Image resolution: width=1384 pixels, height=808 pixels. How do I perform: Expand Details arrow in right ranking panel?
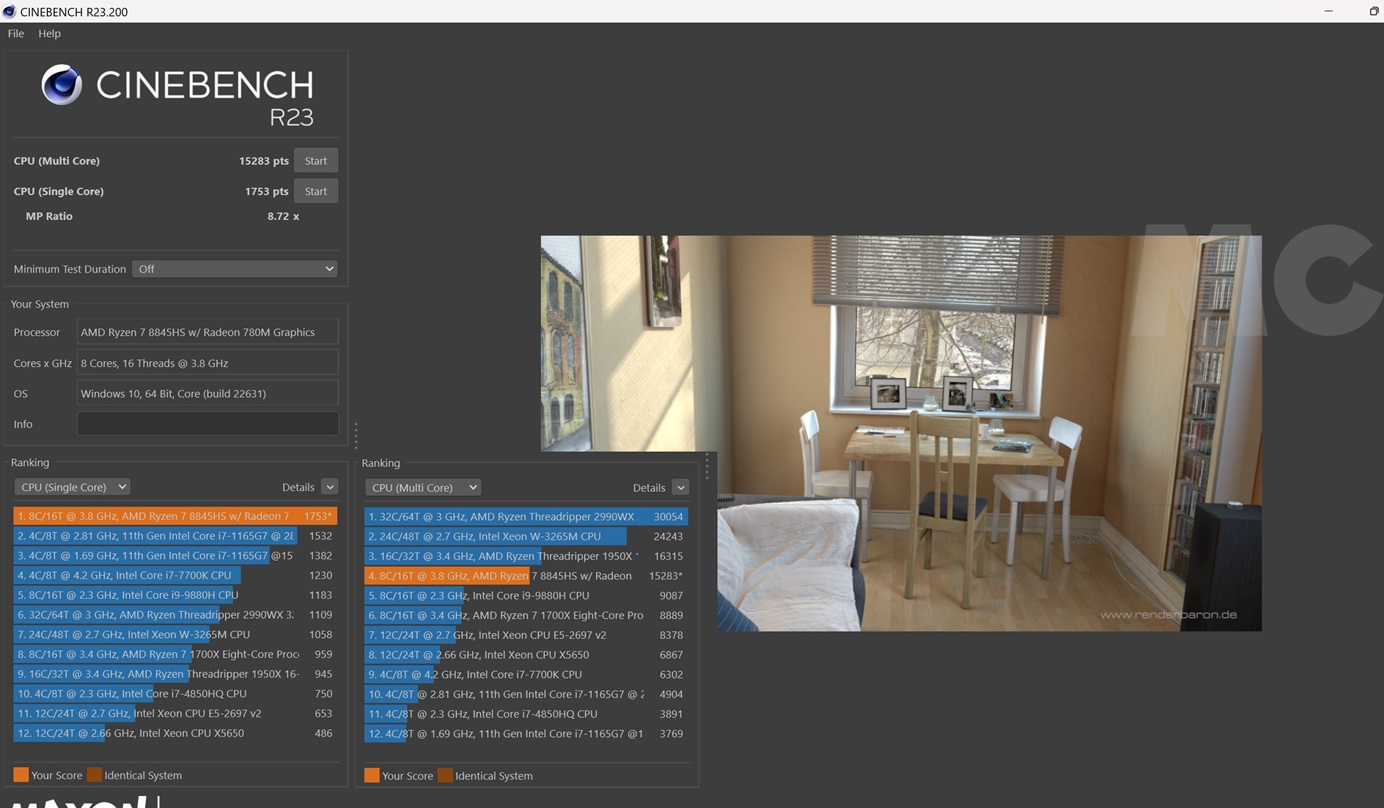click(x=680, y=487)
